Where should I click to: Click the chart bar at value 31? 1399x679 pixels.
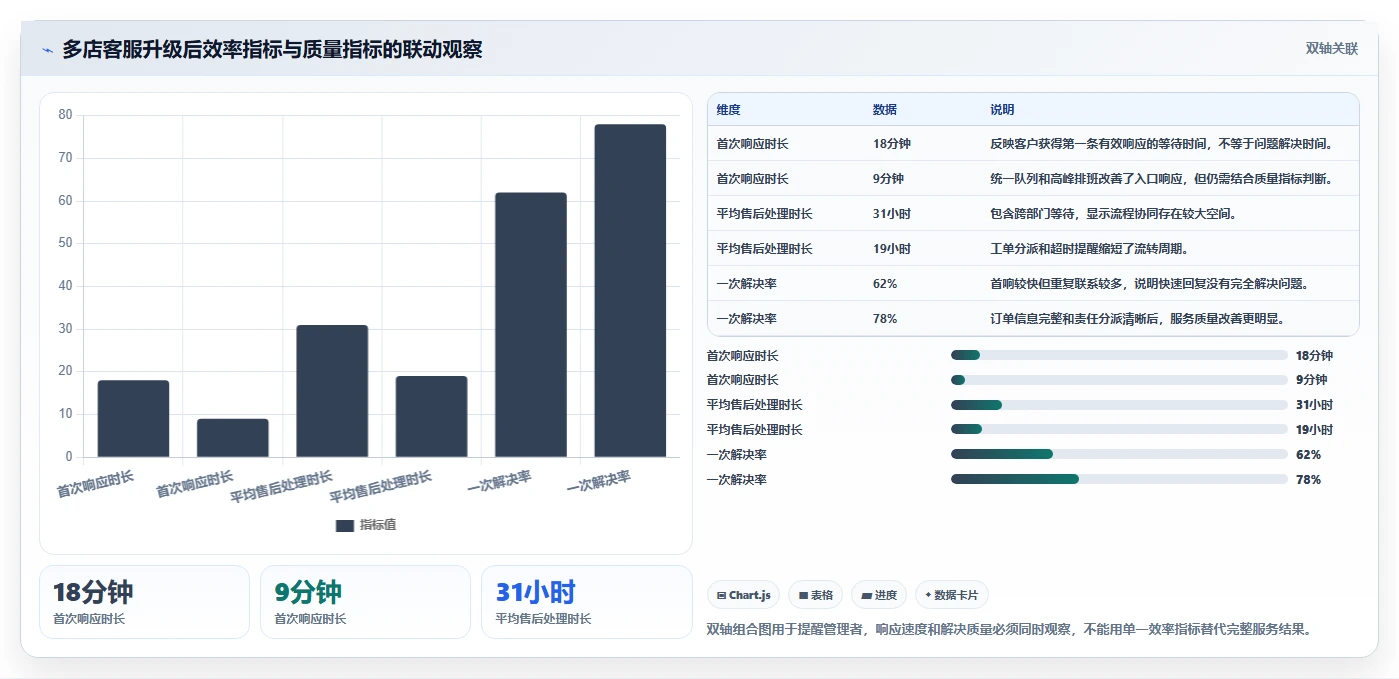point(332,391)
